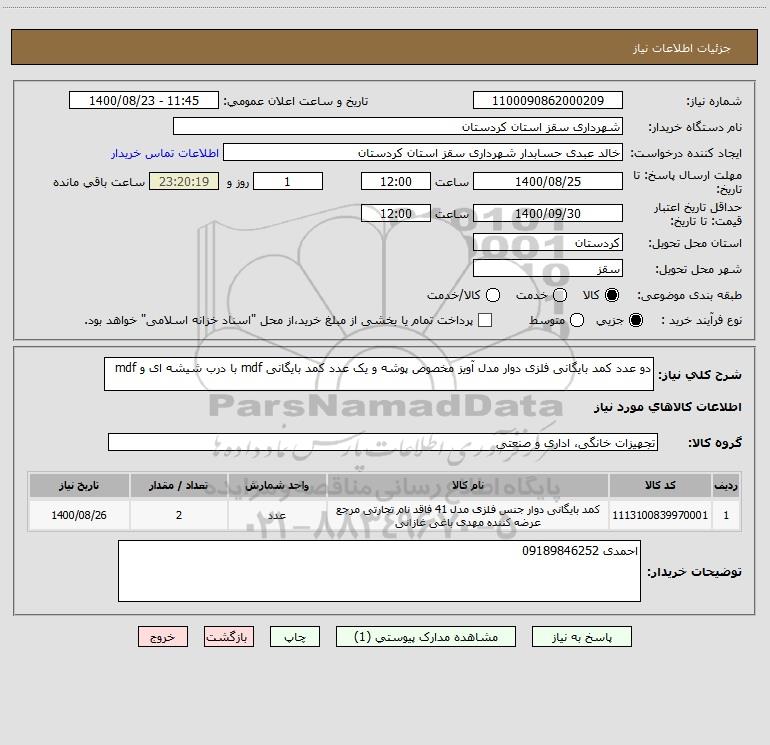Click the row number cell 1
Image resolution: width=770 pixels, height=745 pixels.
726,515
